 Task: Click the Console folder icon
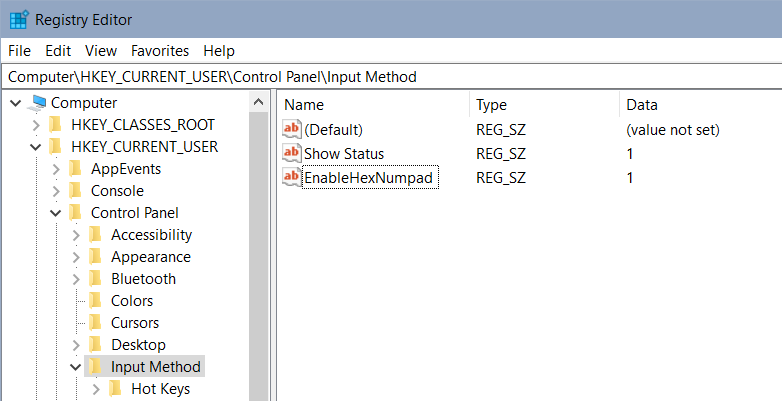[x=75, y=191]
